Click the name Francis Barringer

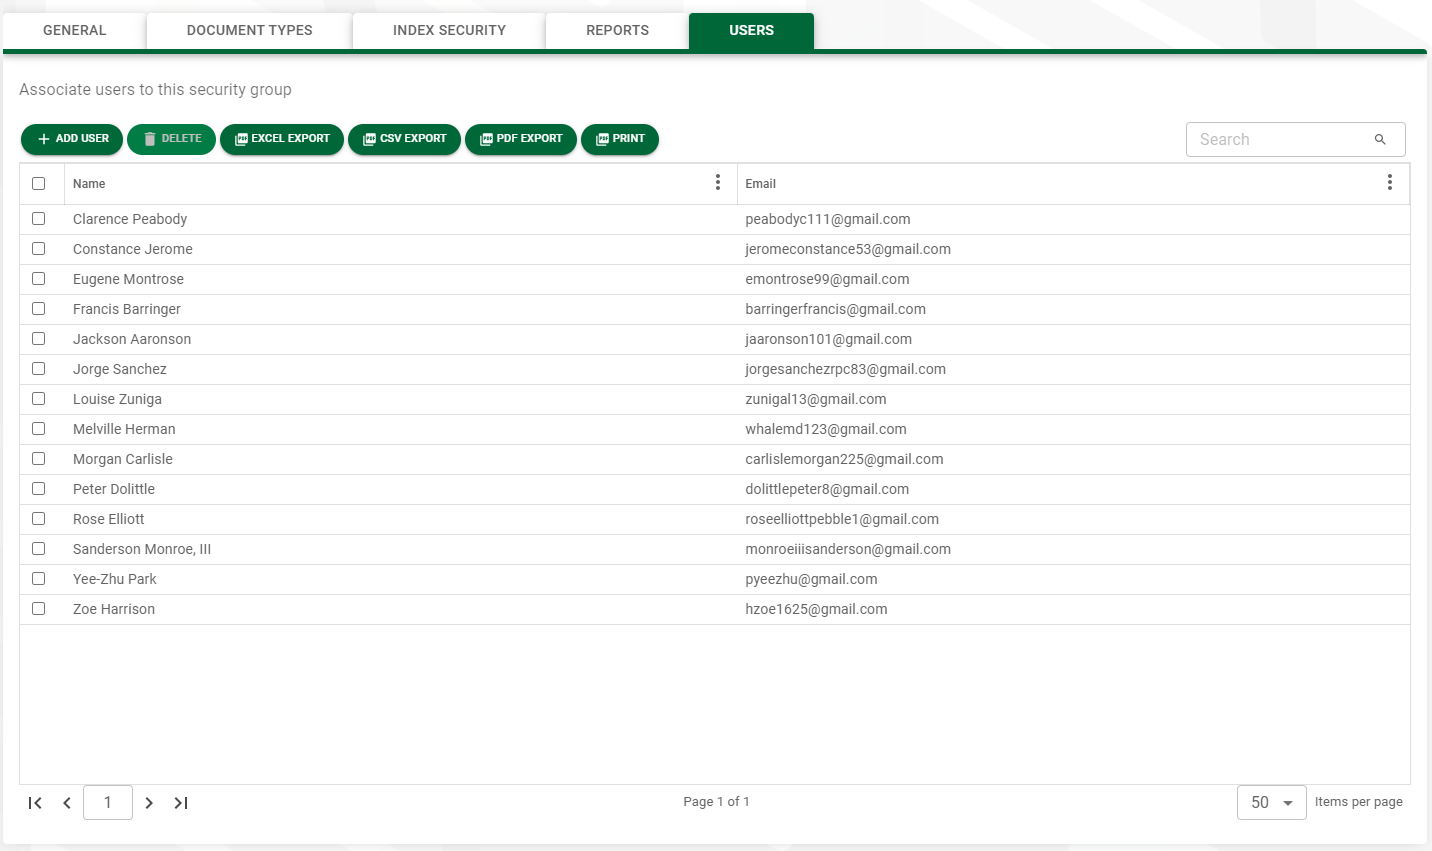(127, 309)
